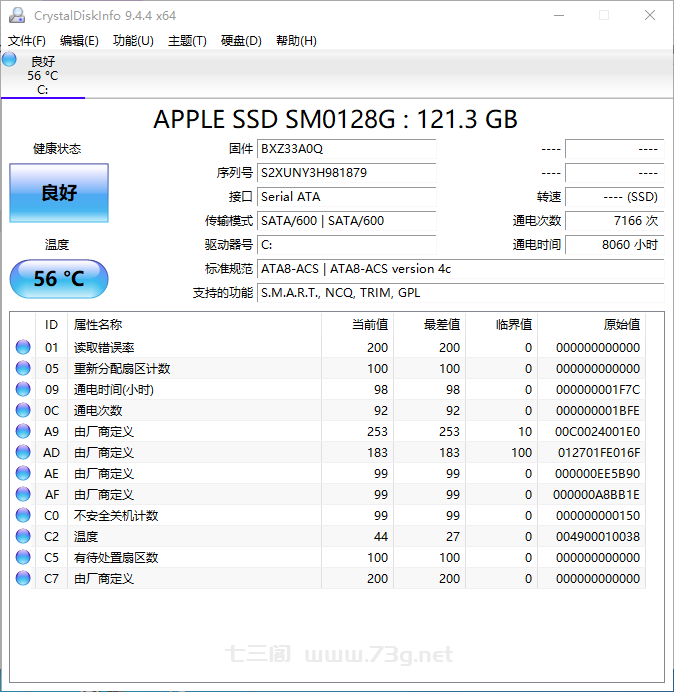The image size is (674, 692).
Task: Click the power-on count value 7166 次
Action: (x=615, y=221)
